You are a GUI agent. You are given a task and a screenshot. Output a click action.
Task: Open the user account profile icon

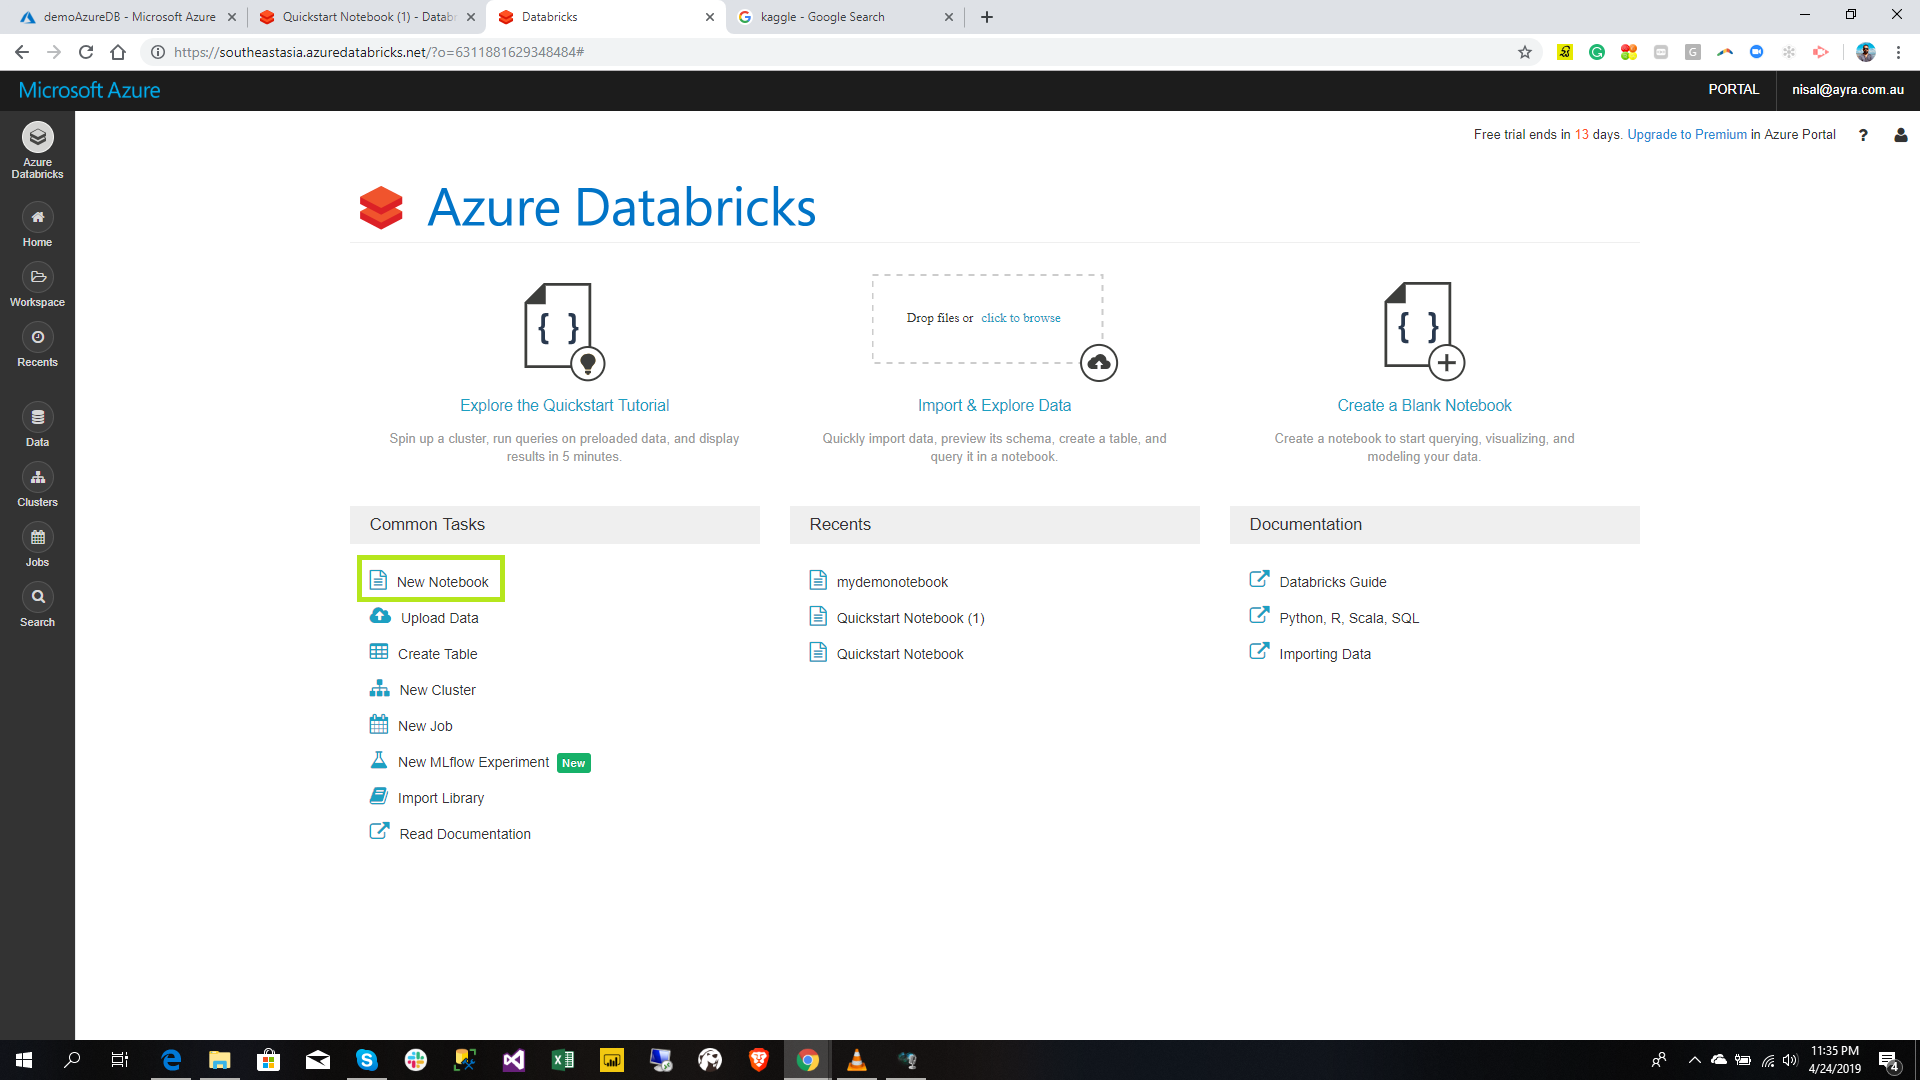[1900, 135]
